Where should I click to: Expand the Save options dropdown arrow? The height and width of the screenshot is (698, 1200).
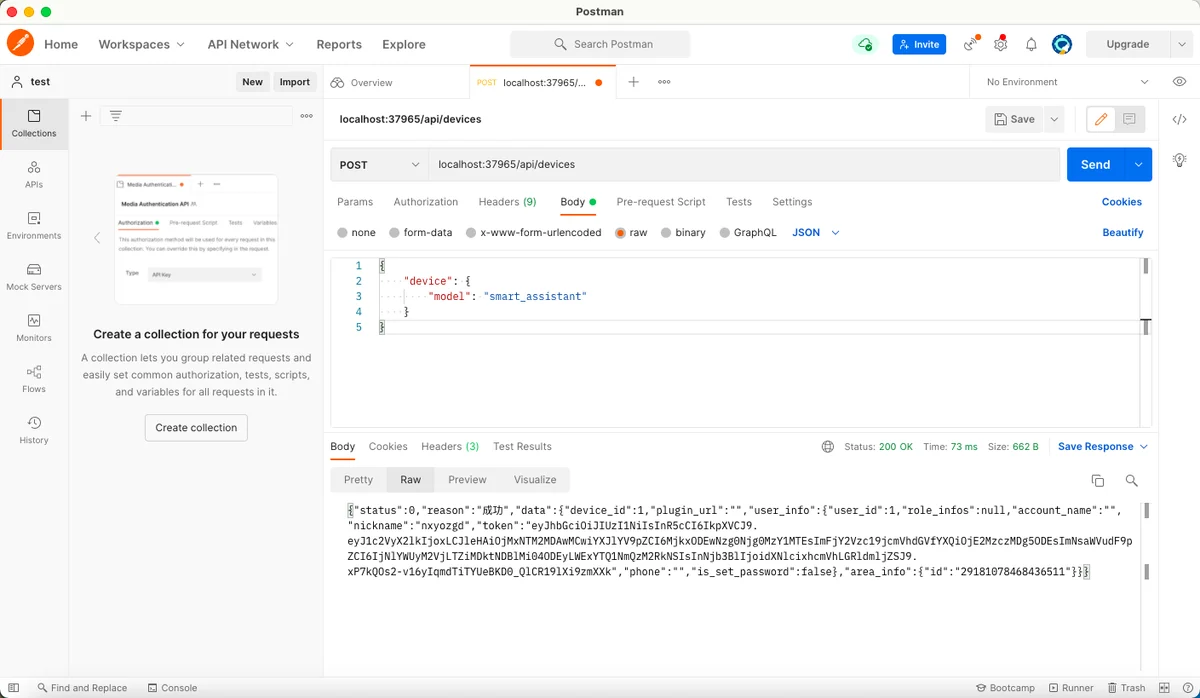point(1054,119)
